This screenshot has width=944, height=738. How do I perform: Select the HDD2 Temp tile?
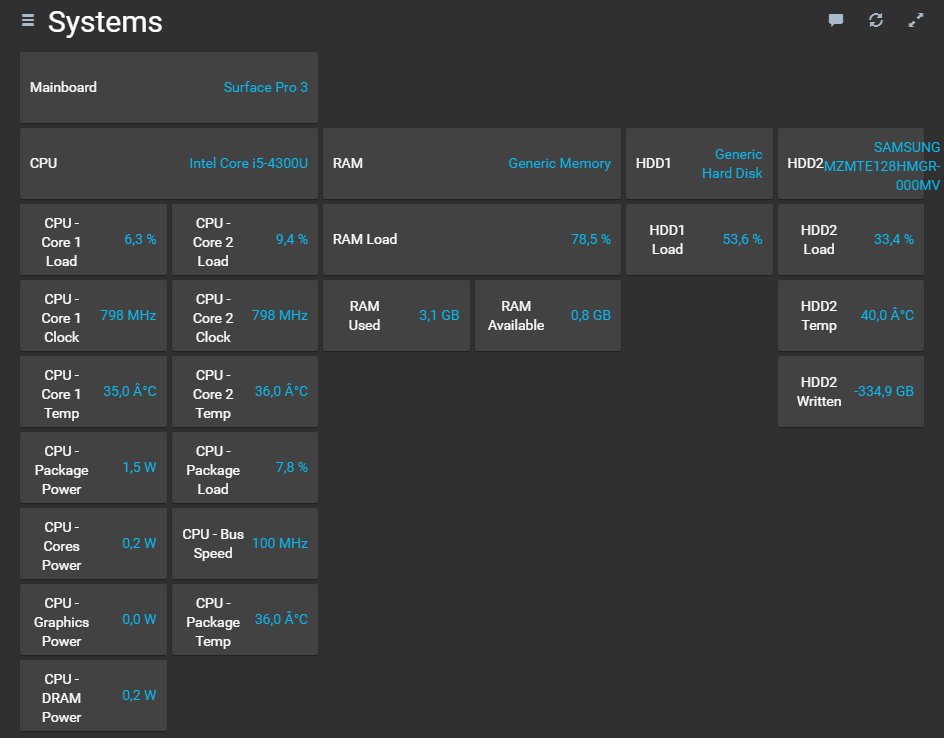[850, 315]
